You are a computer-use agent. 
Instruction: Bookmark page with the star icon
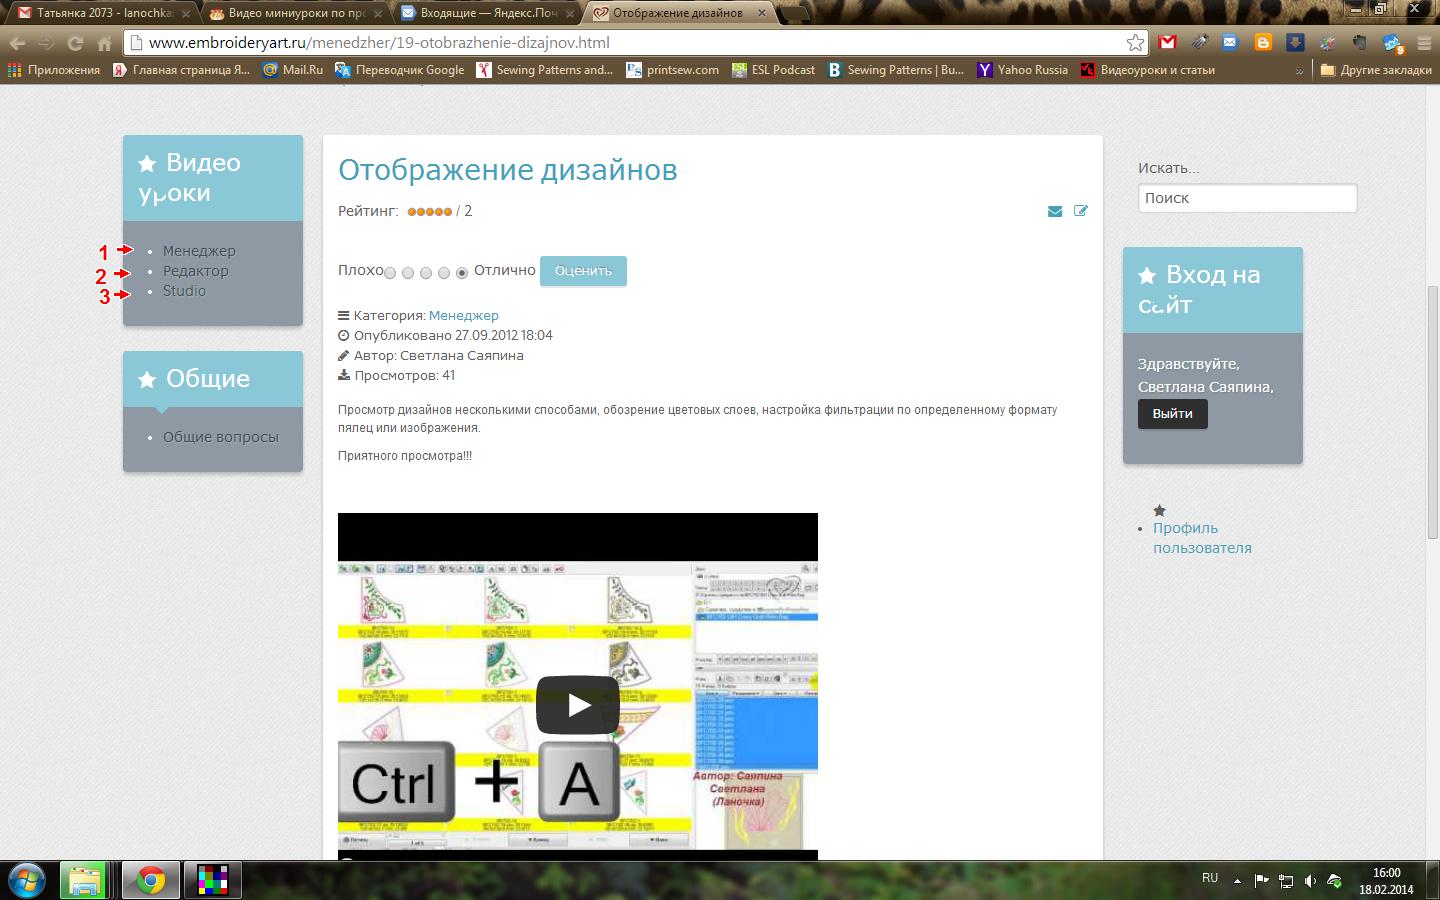pyautogui.click(x=1135, y=43)
